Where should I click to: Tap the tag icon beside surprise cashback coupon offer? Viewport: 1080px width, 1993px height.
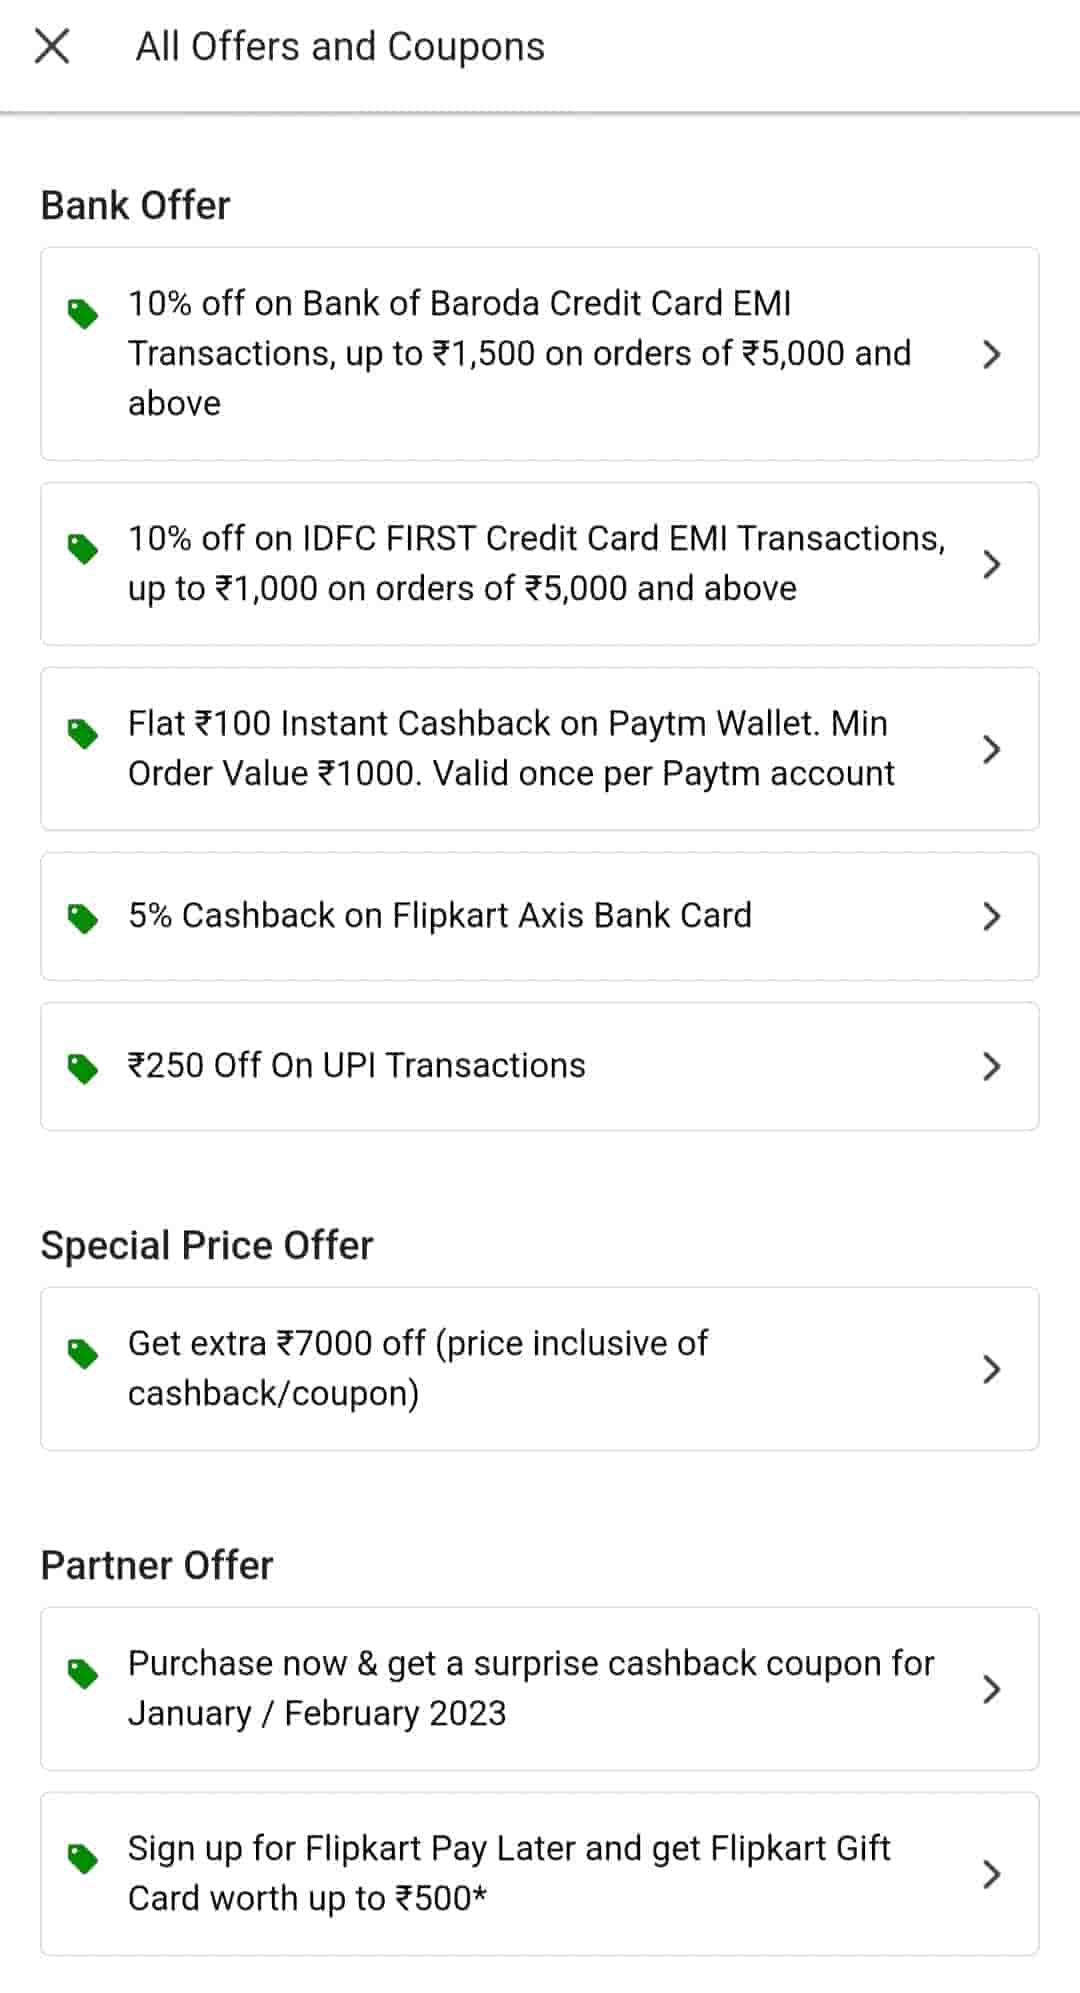coord(83,1674)
